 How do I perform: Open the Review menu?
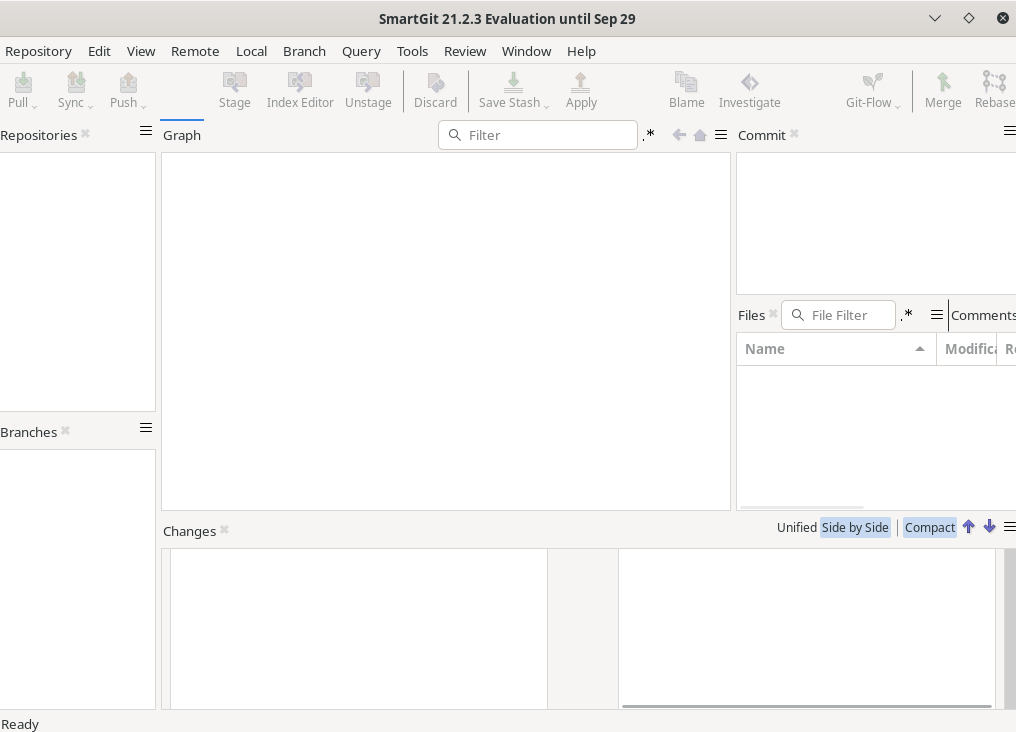click(465, 51)
